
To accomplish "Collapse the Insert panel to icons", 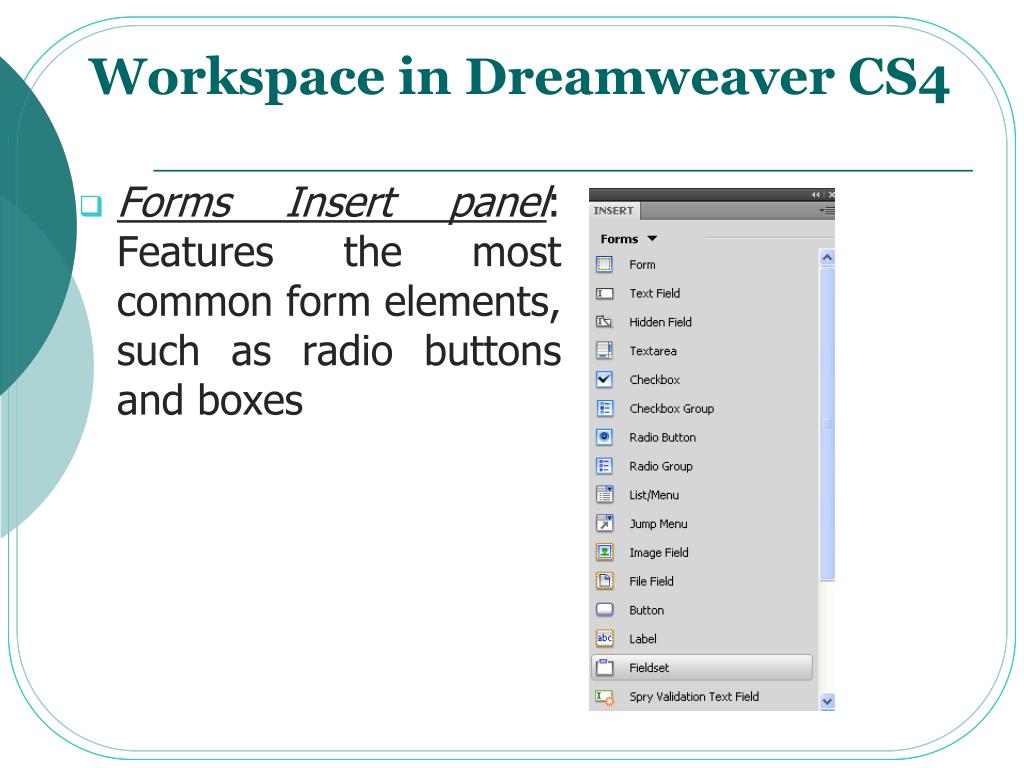I will click(x=816, y=195).
